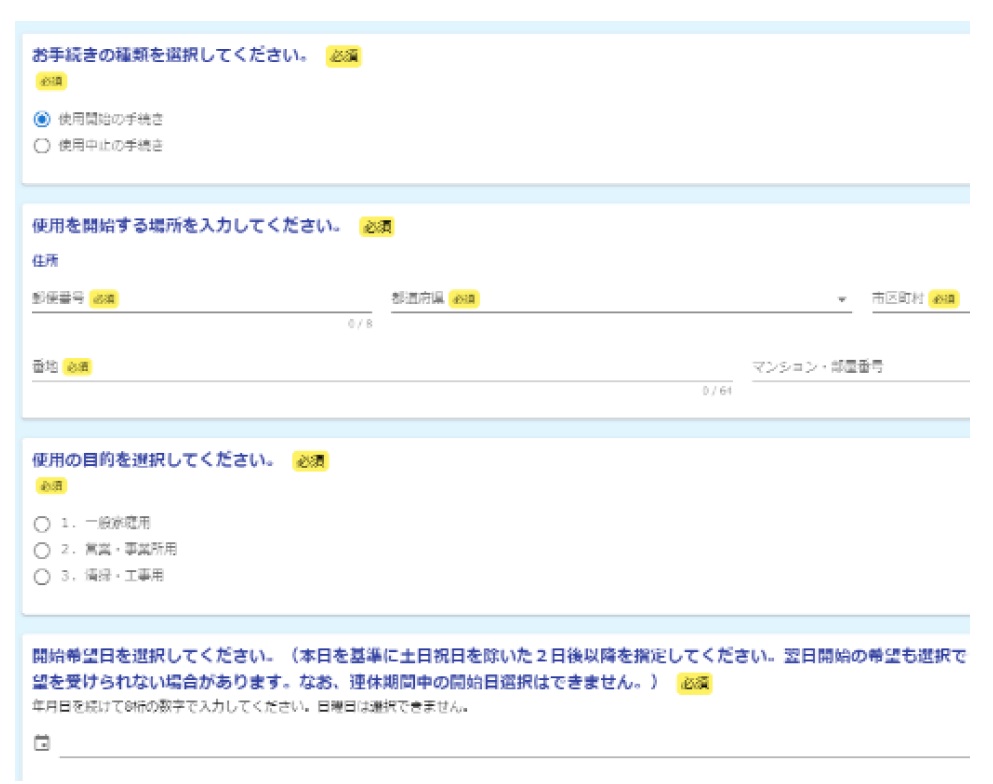
Task: Click the 使用を開始する場所を入力してください heading
Action: coord(187,226)
